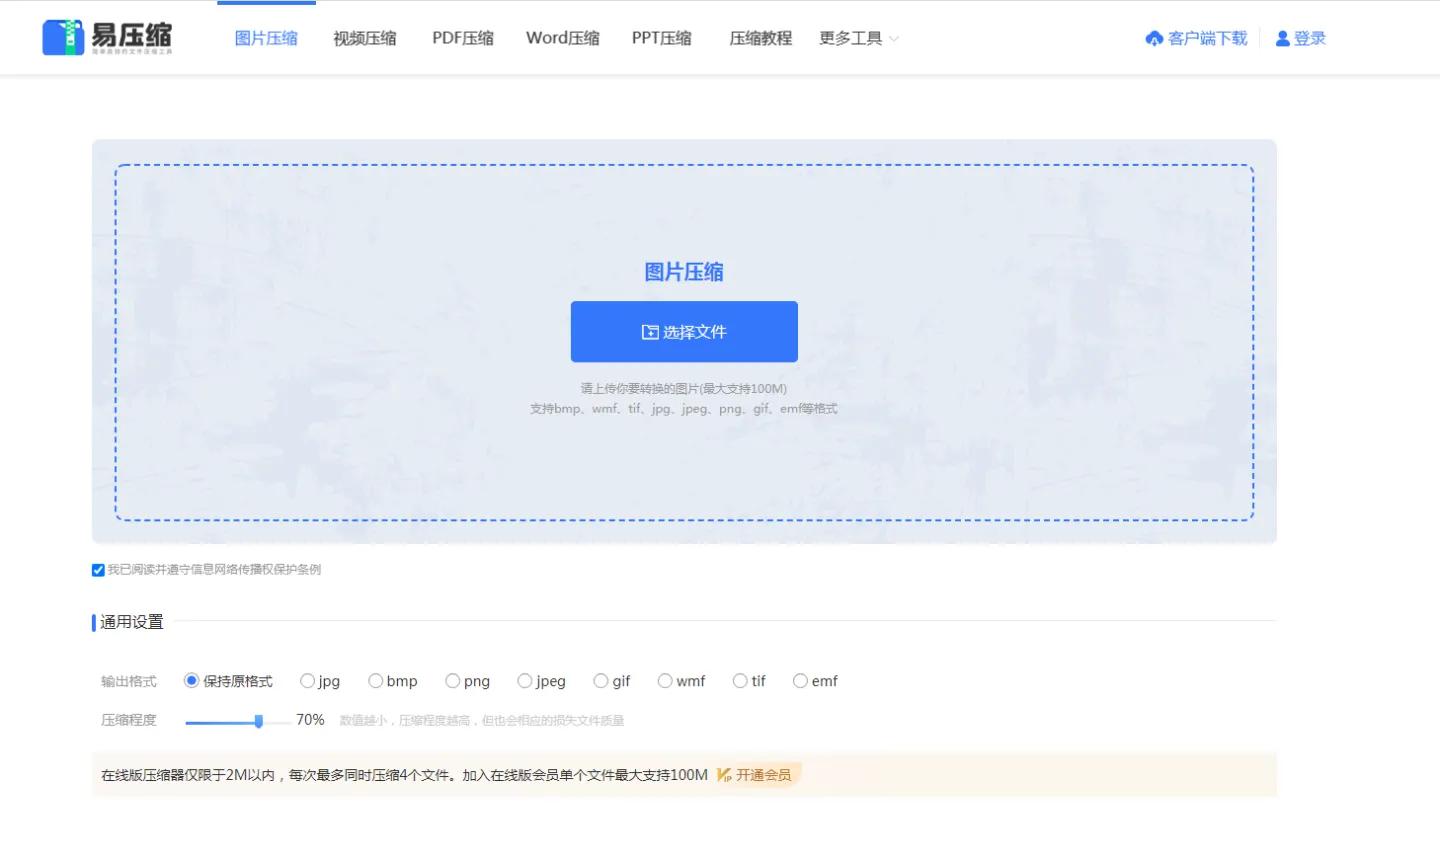Screen dimensions: 1440x860
Task: Select the emf output format
Action: pyautogui.click(x=800, y=680)
